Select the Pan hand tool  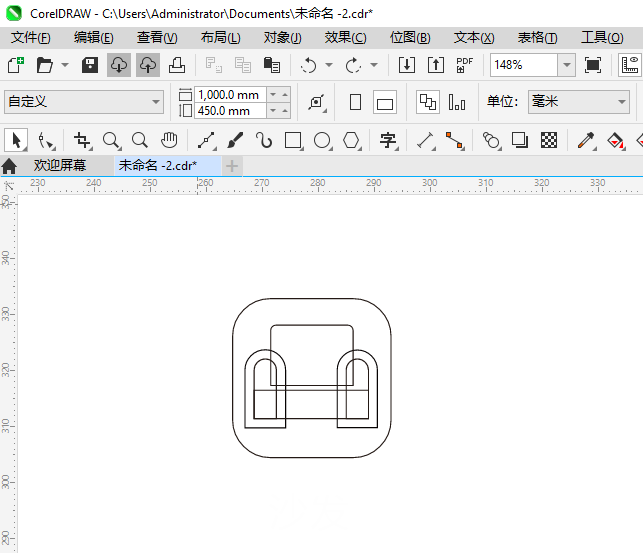(x=169, y=141)
